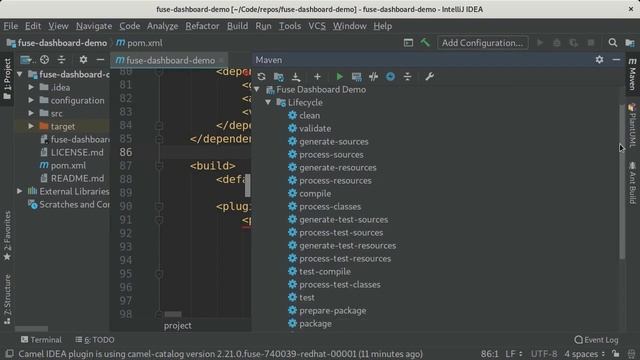Collapse all in Project panel

[61, 60]
